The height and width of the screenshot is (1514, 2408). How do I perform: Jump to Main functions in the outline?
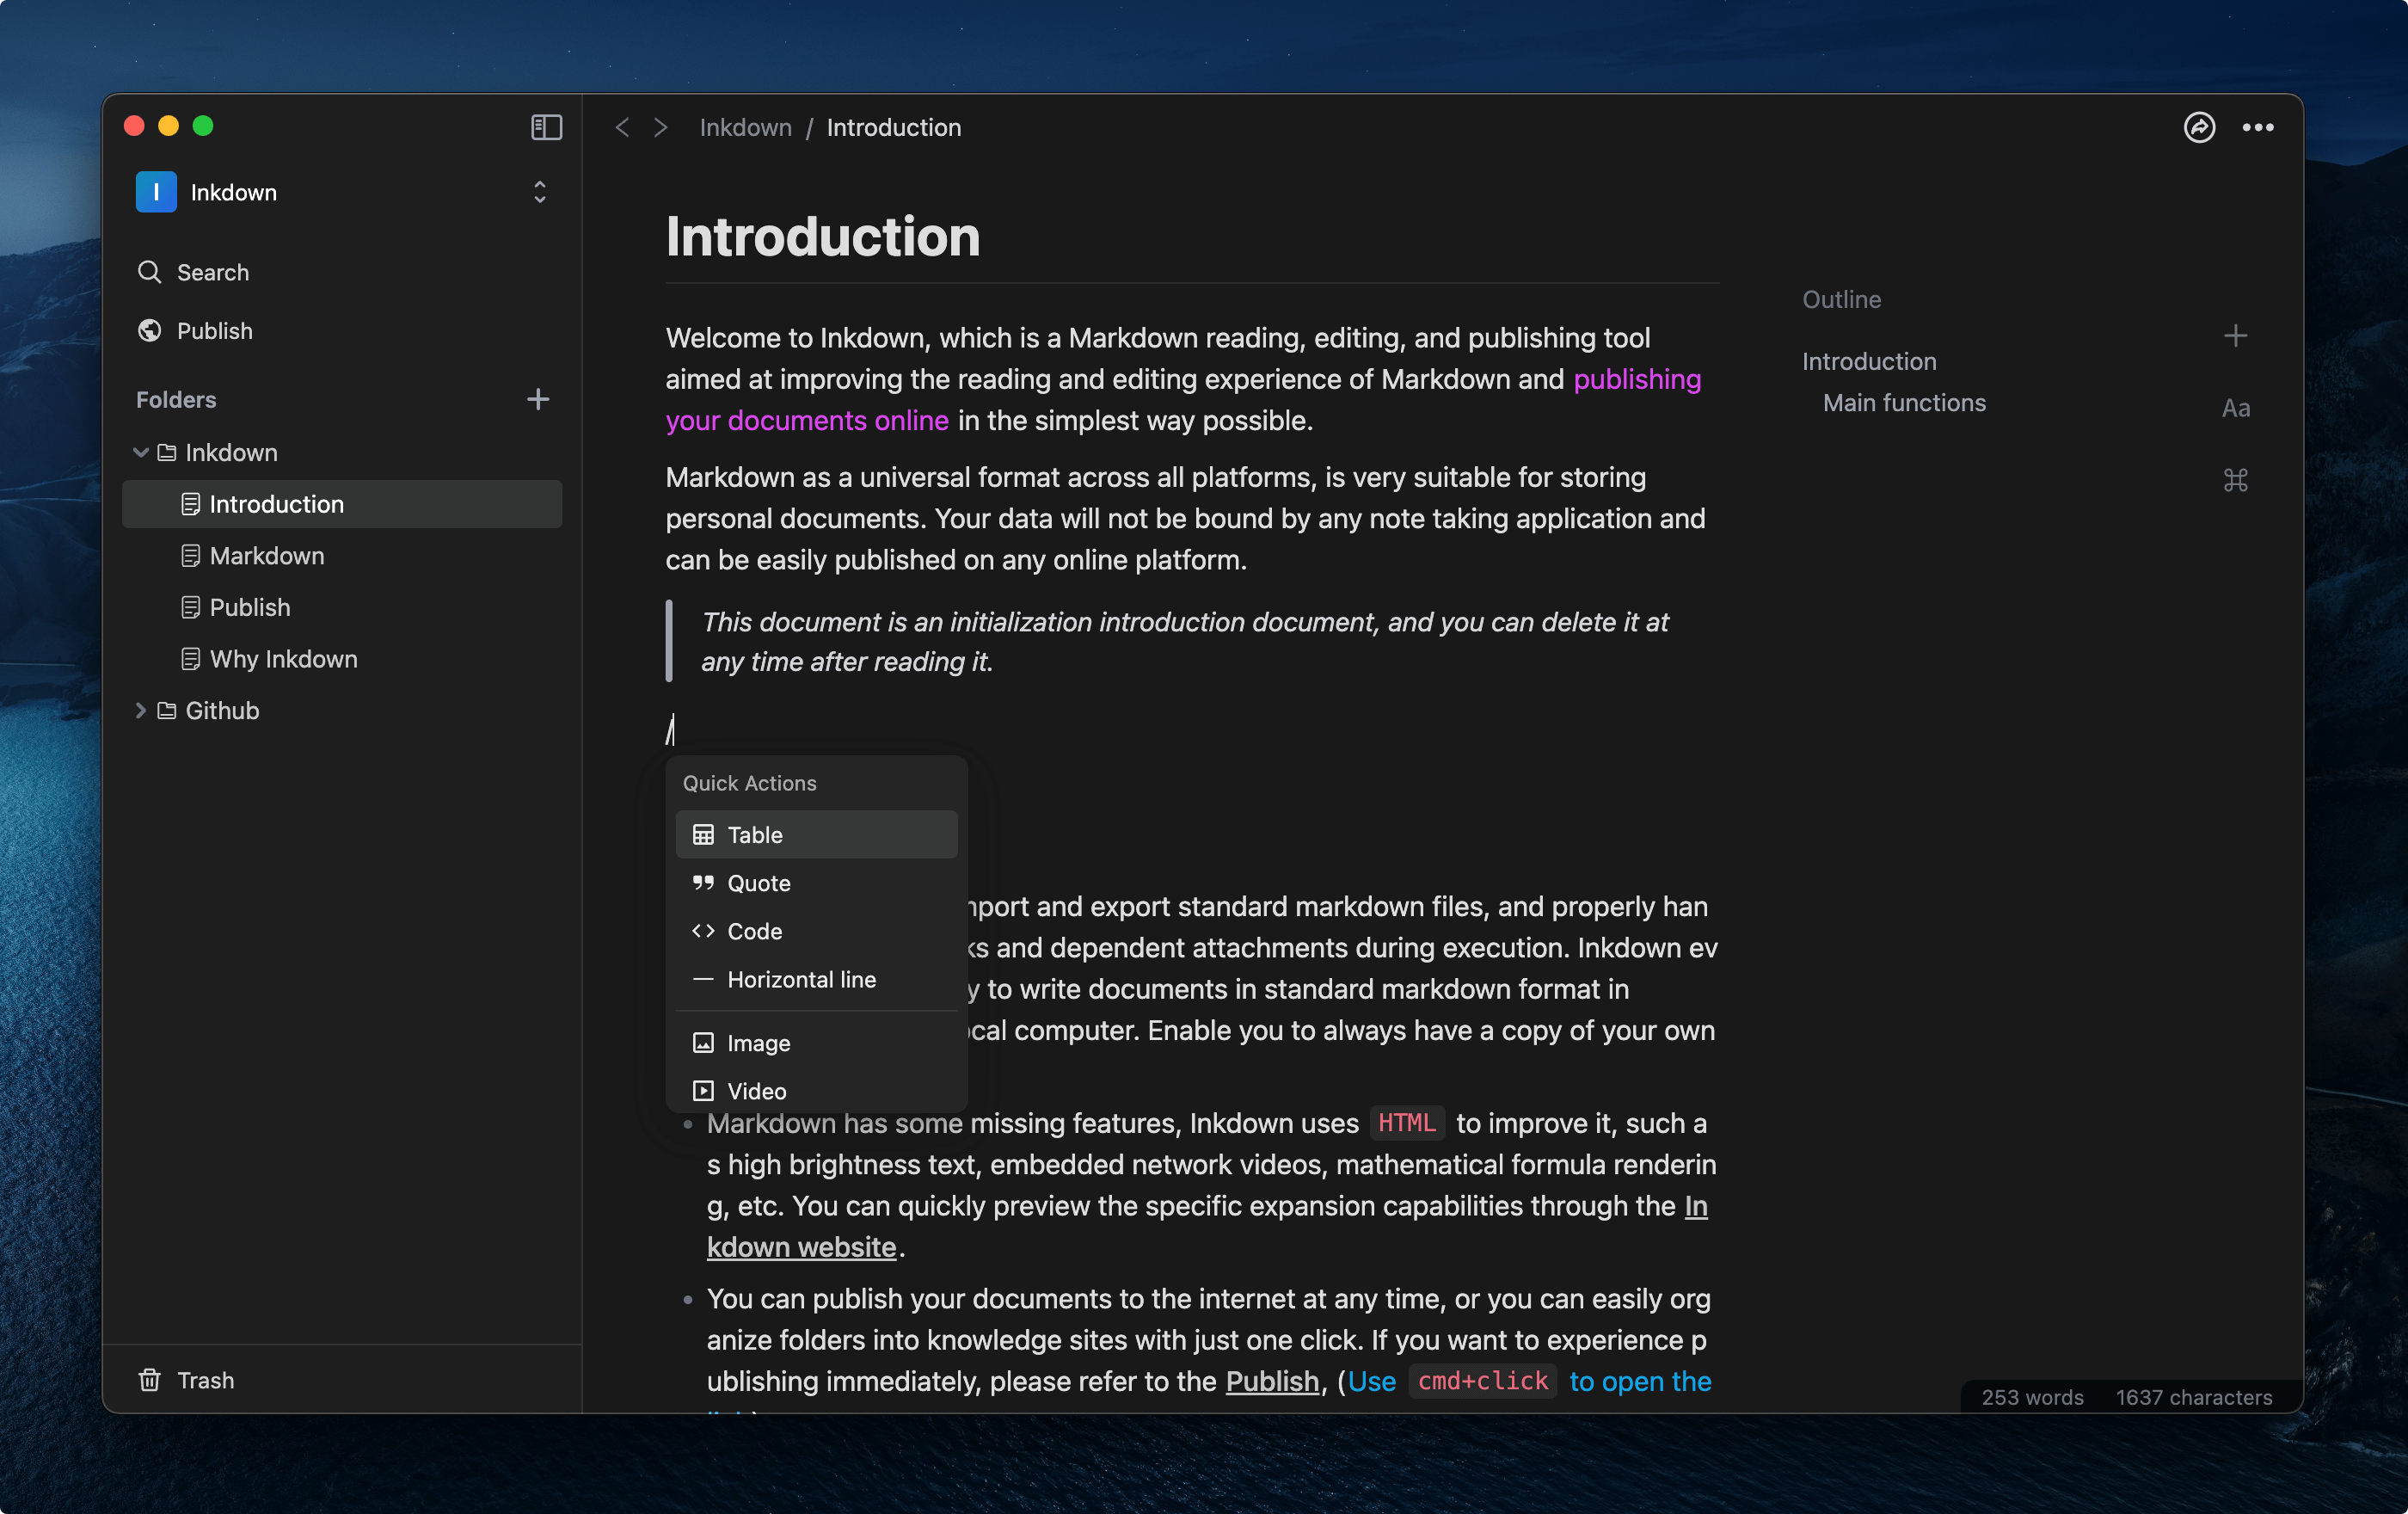[1903, 402]
